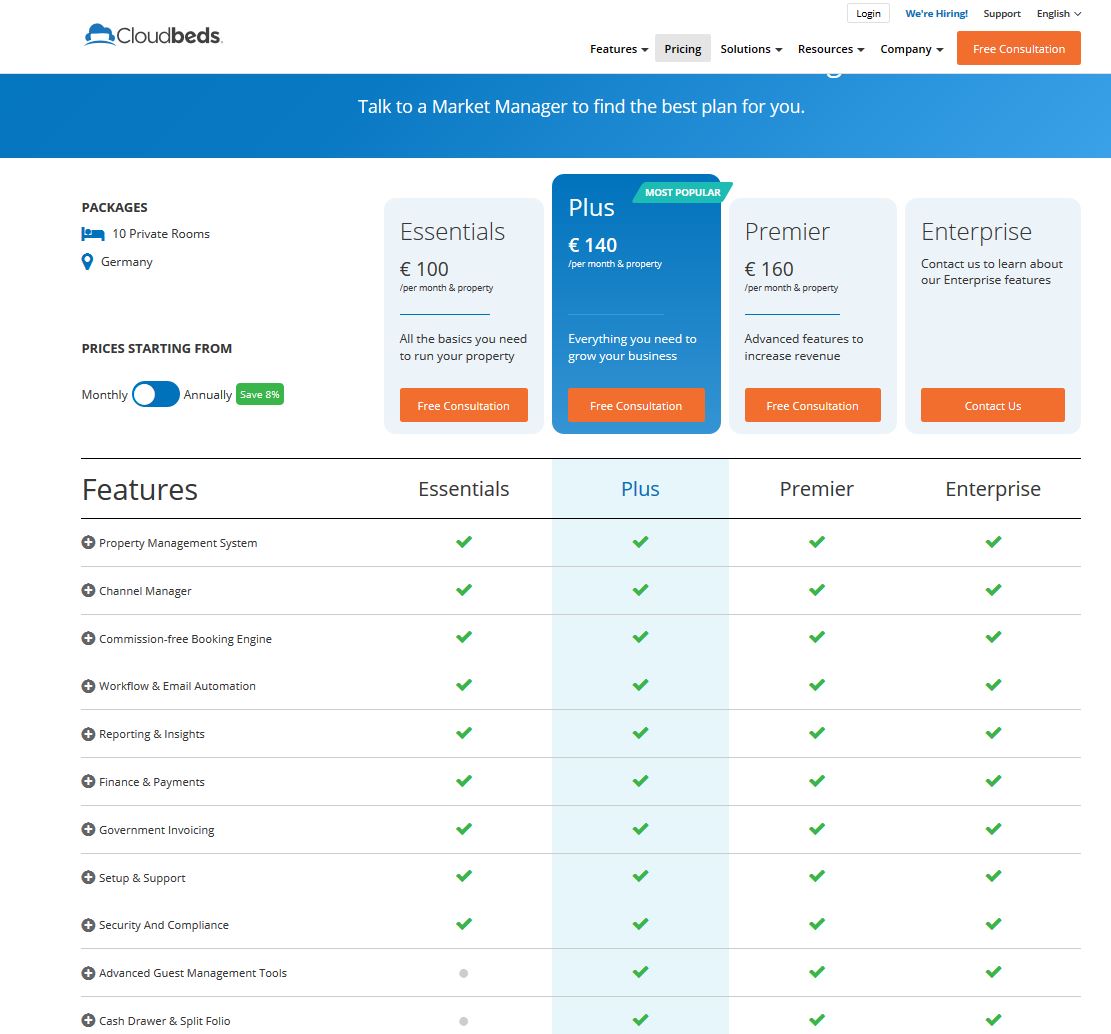Open the Features dropdown menu

click(x=618, y=49)
